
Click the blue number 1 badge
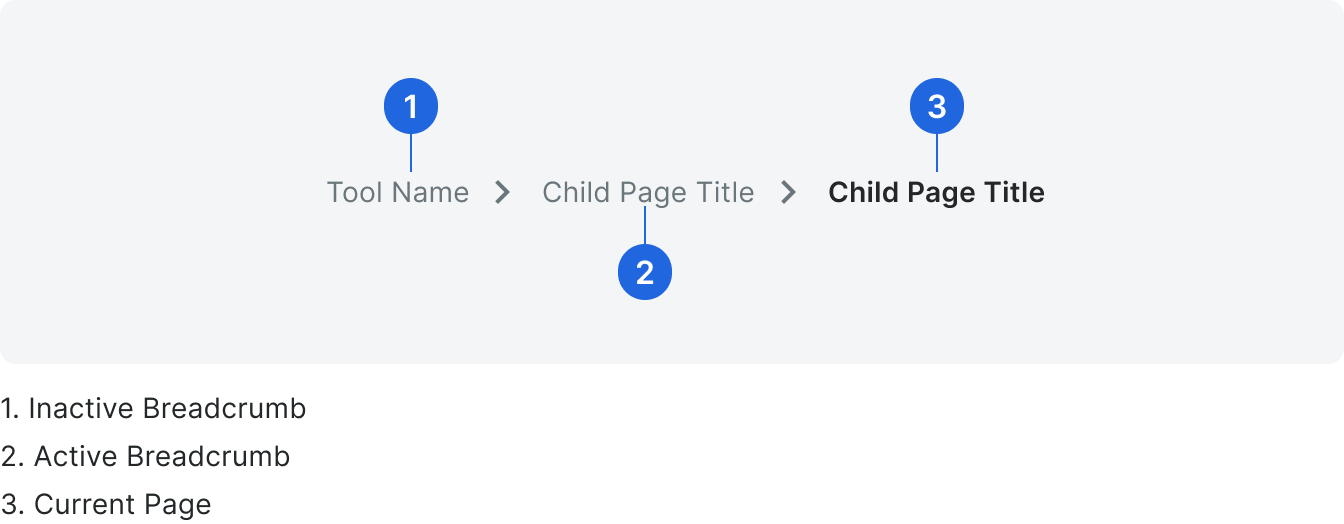[411, 106]
